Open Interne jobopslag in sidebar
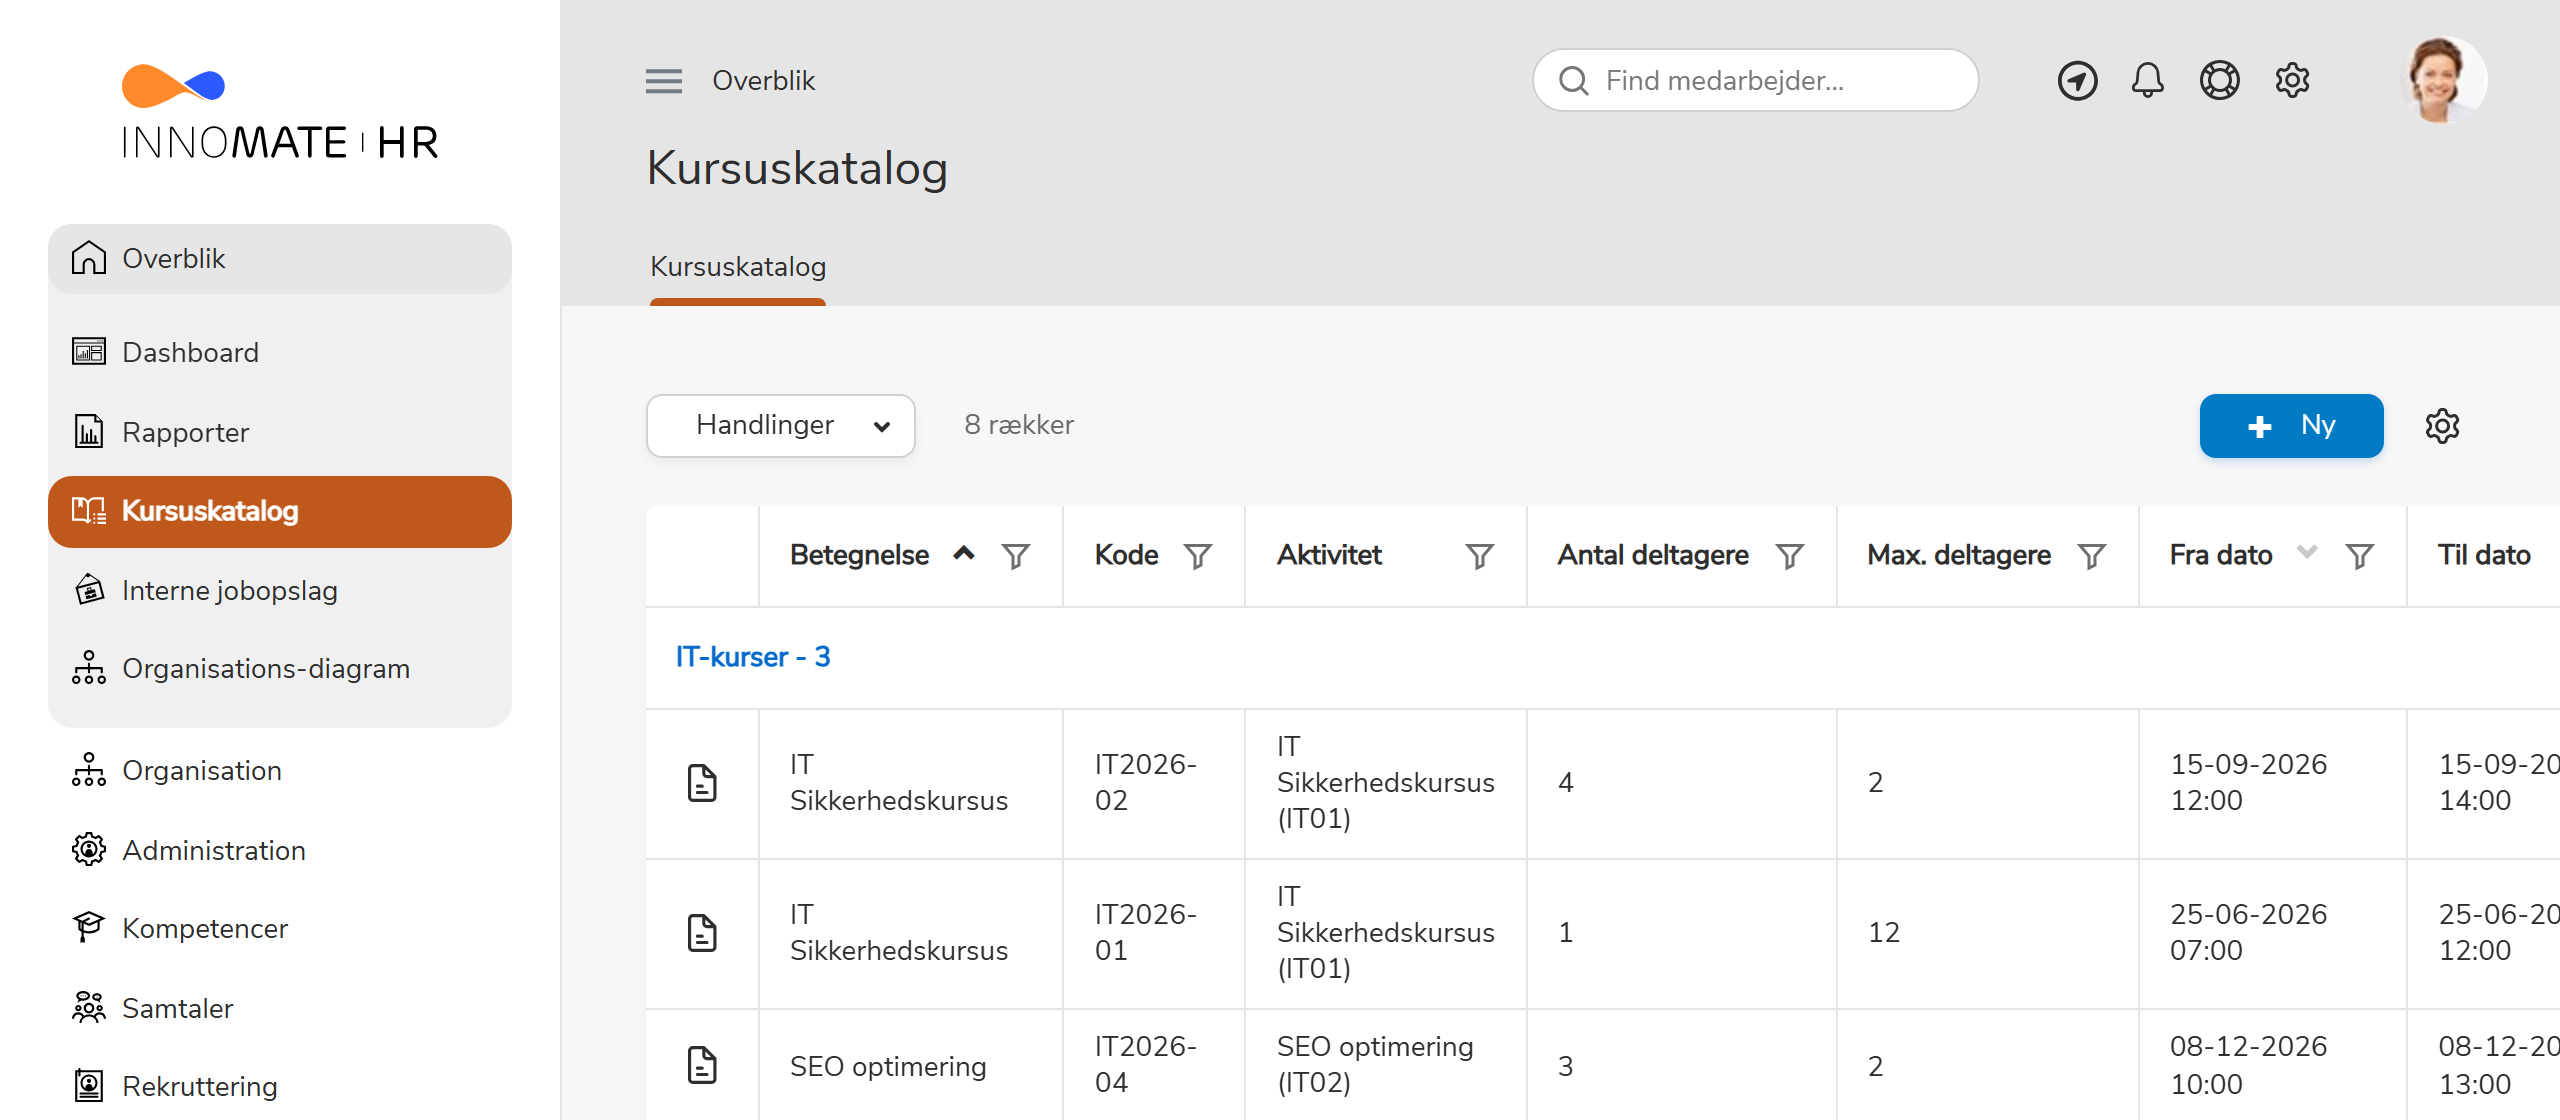2560x1120 pixels. pyautogui.click(x=280, y=590)
